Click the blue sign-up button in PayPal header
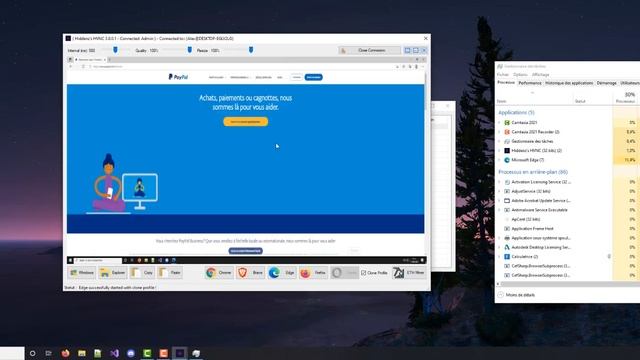 pos(313,77)
